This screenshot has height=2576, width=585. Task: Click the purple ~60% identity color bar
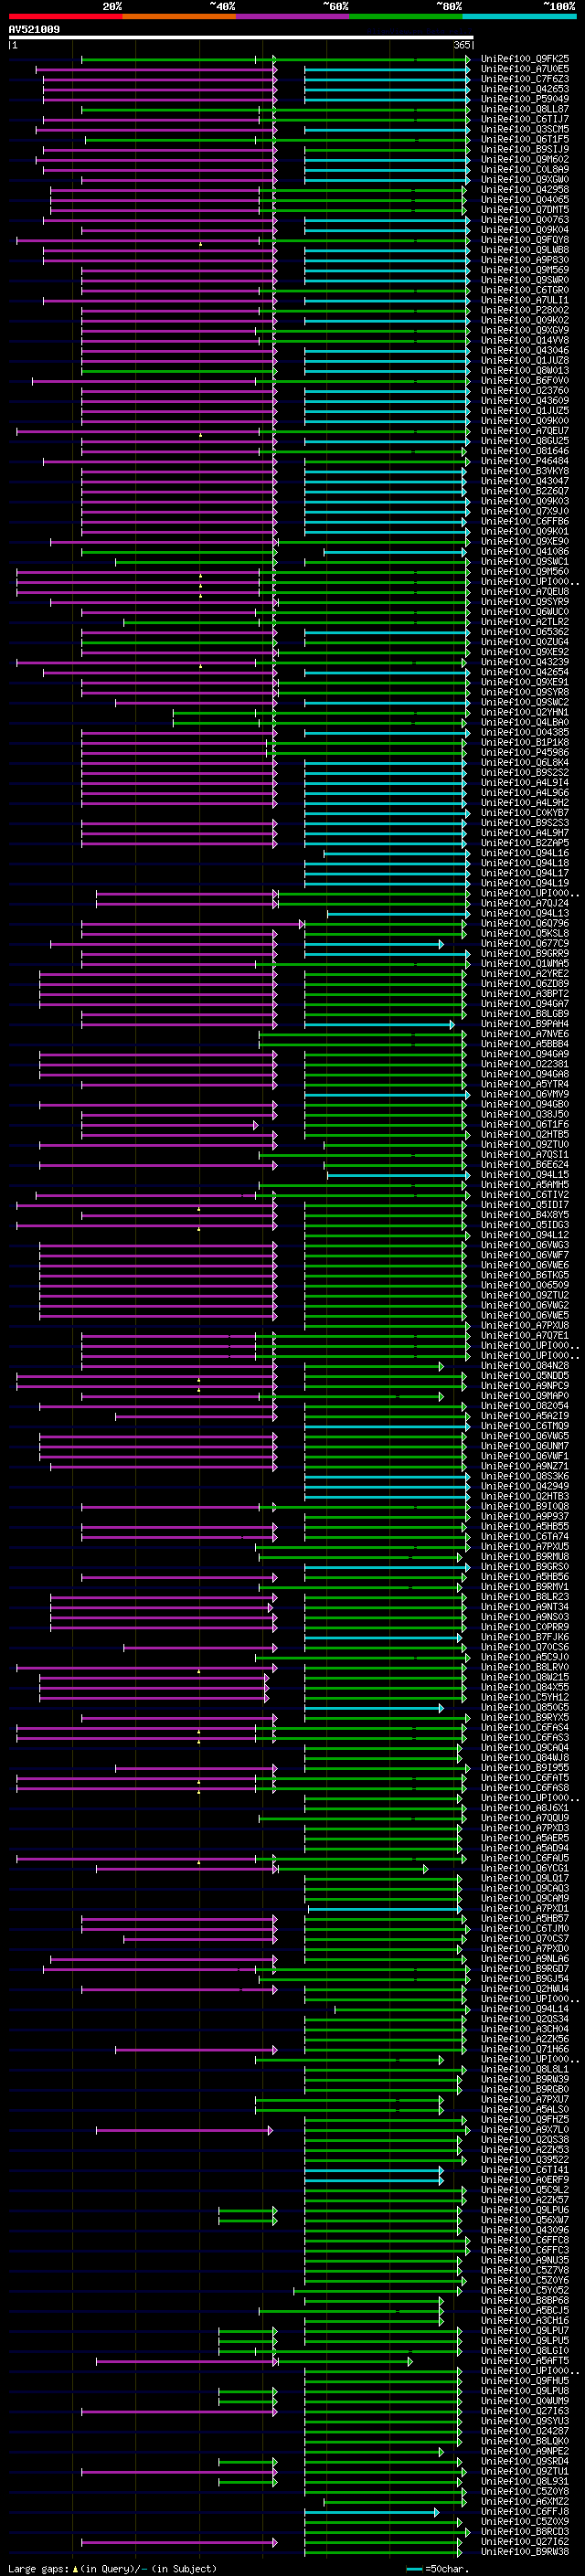(x=293, y=16)
